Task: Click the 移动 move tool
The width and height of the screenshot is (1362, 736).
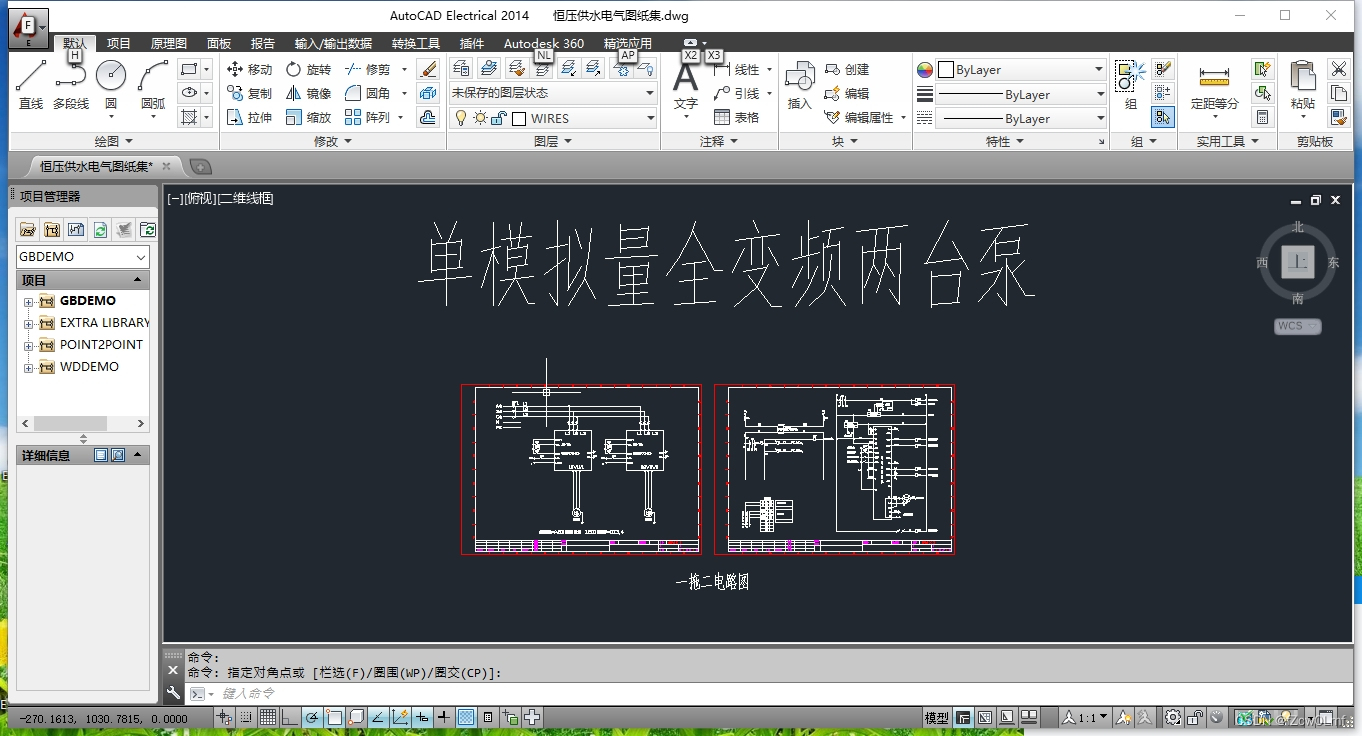Action: [x=249, y=69]
